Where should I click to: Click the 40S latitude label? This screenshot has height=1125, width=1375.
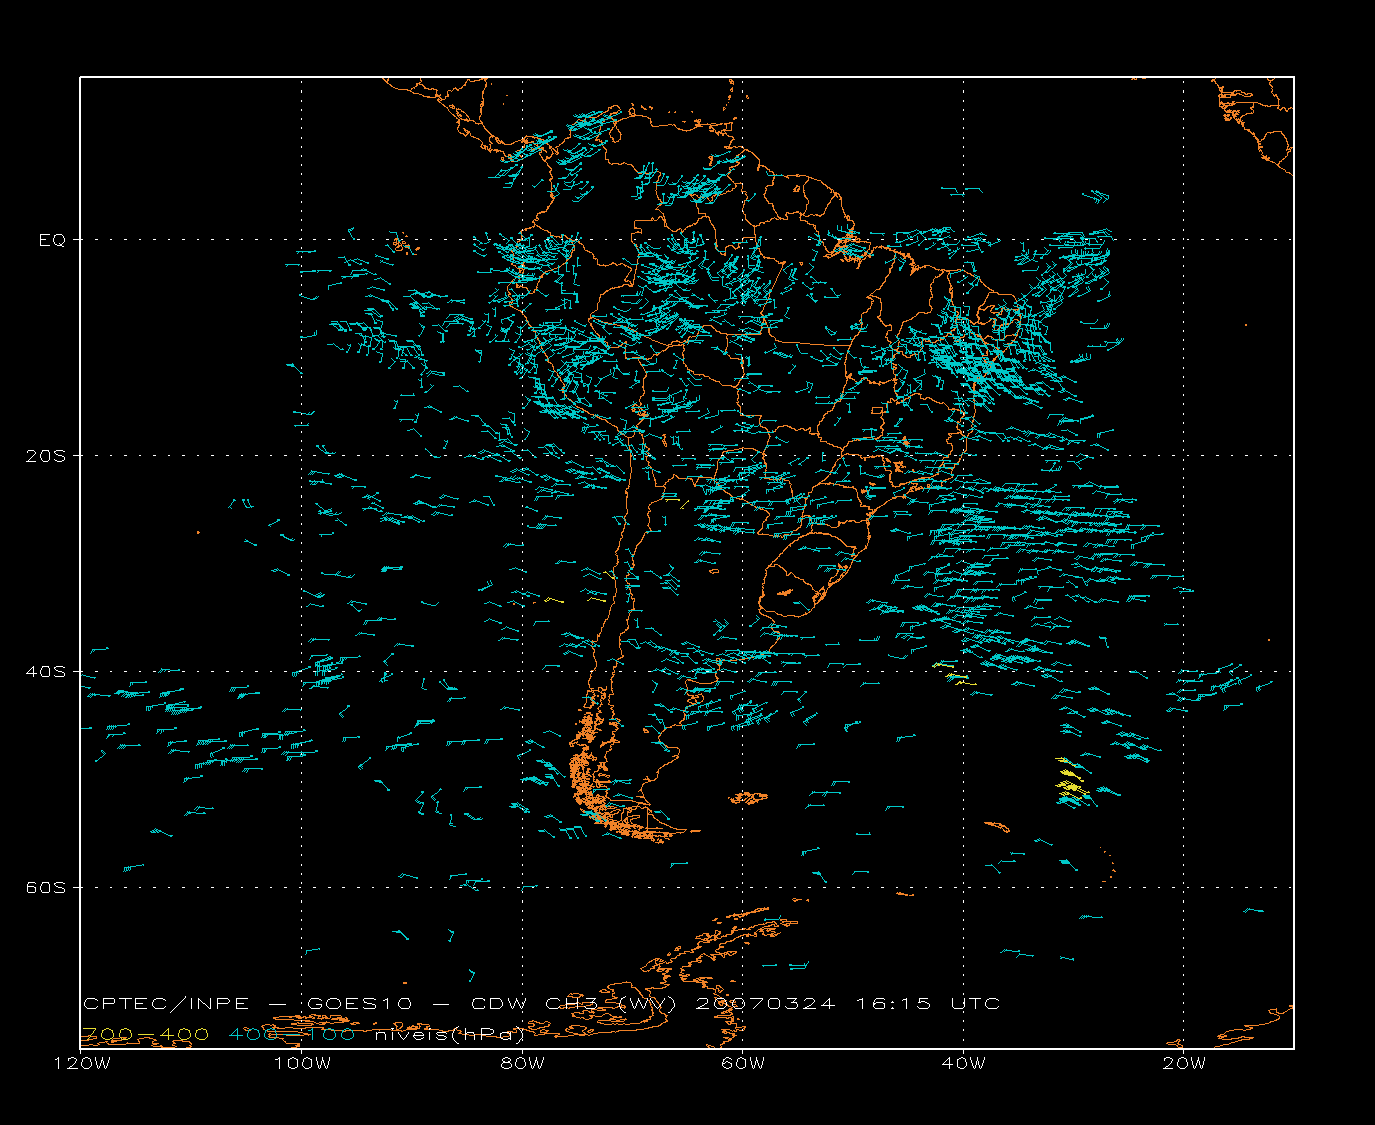tap(45, 672)
